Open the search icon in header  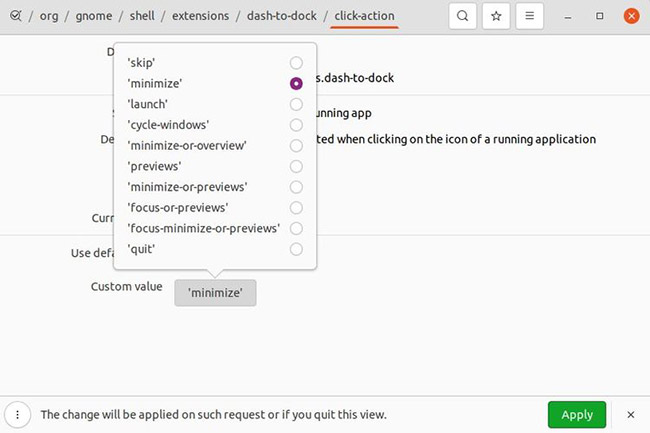click(x=462, y=16)
